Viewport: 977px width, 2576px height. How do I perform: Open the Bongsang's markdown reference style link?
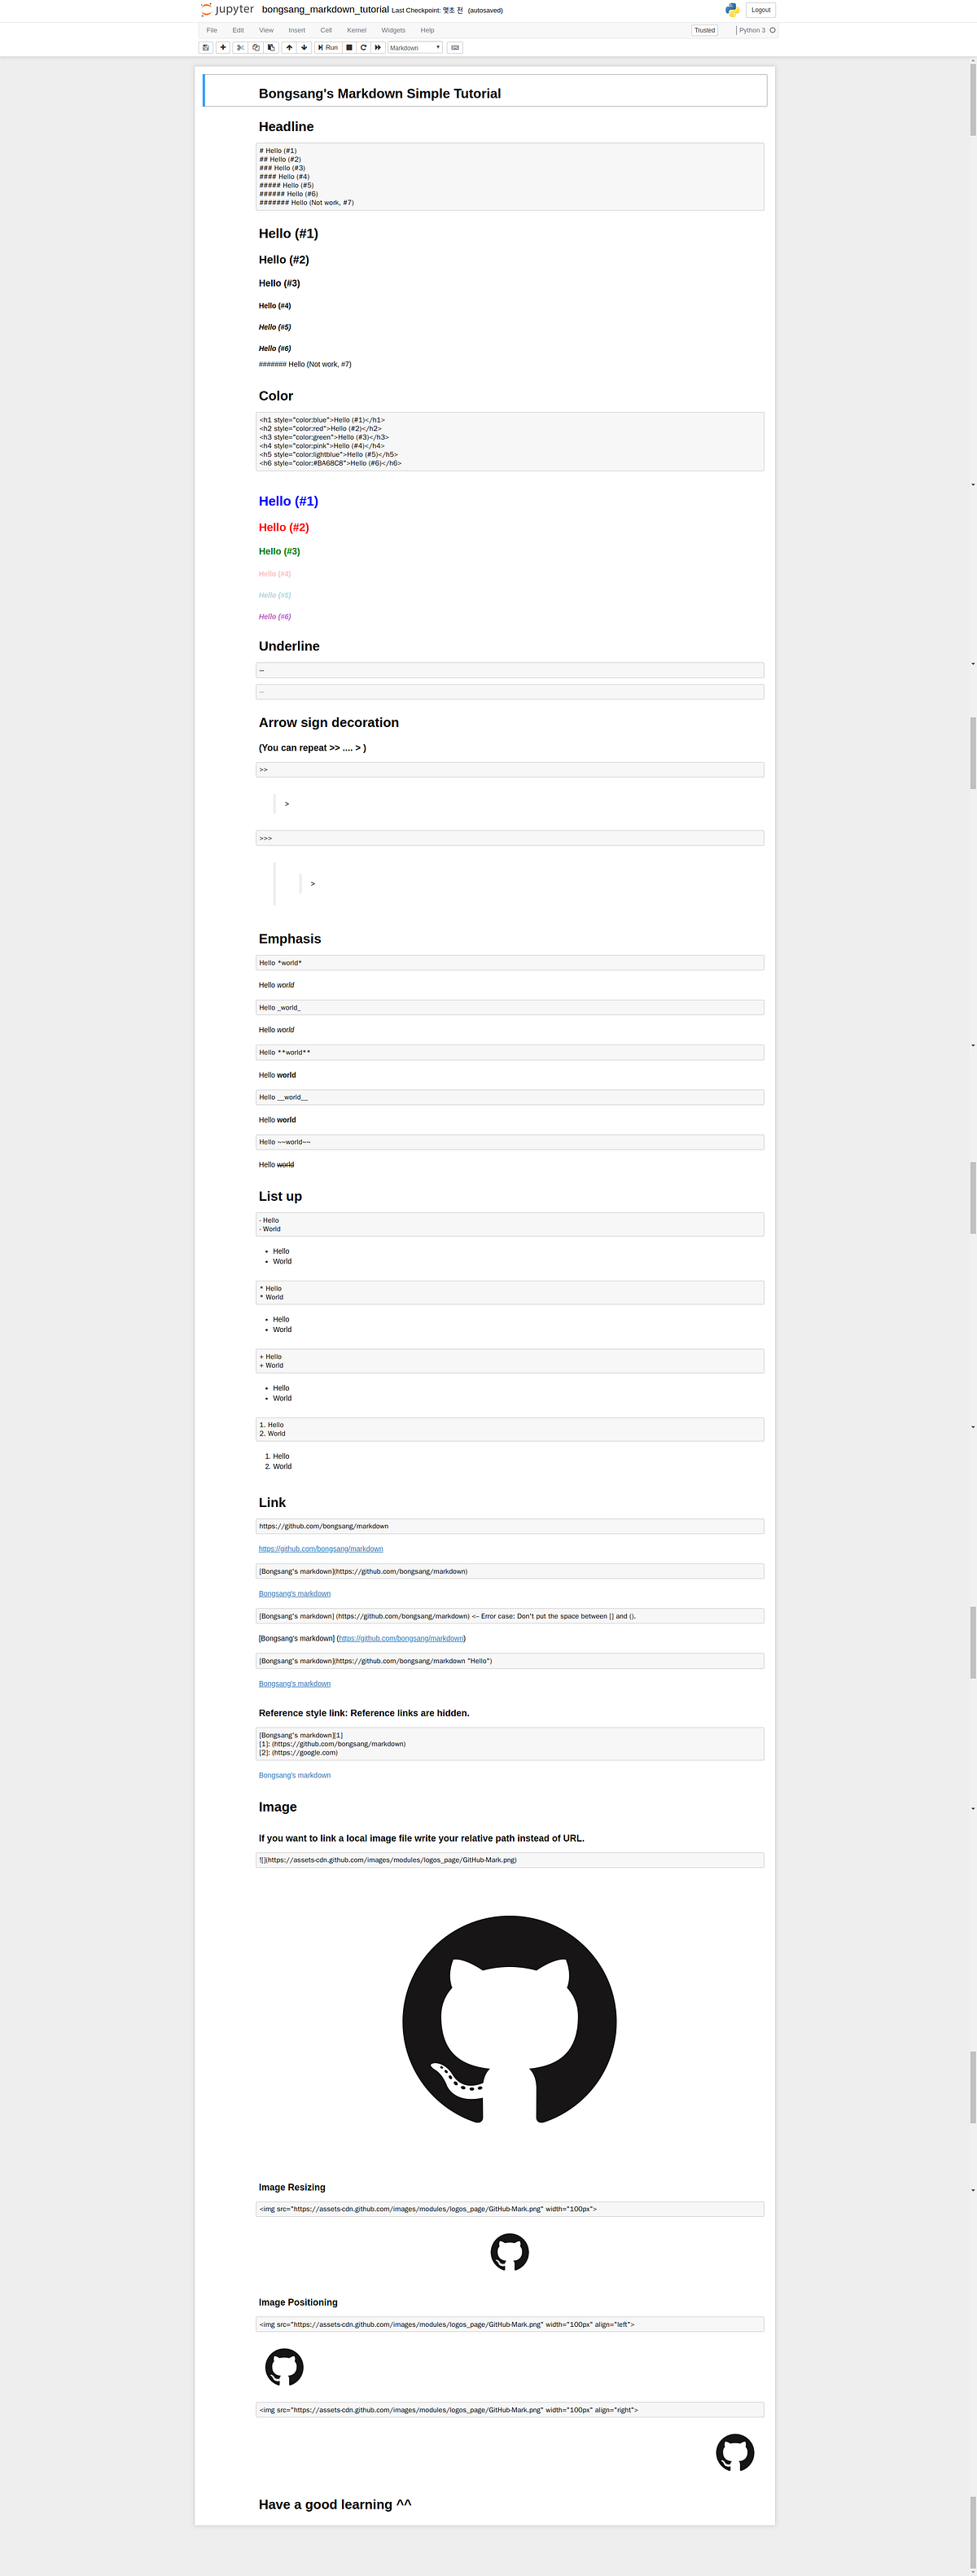coord(294,1775)
